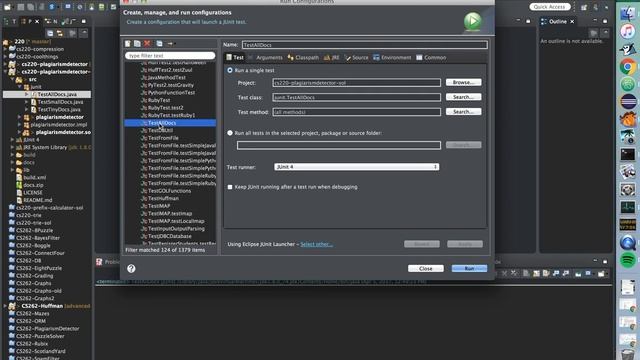The width and height of the screenshot is (640, 360).
Task: Click Browse... next to Project field
Action: pos(463,82)
